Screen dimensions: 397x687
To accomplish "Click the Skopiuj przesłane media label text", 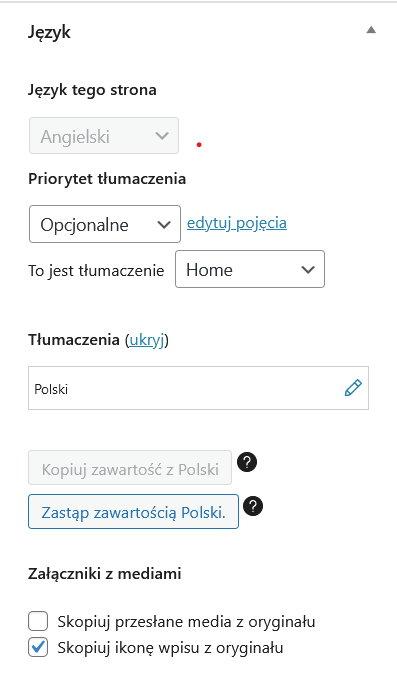I will click(186, 622).
